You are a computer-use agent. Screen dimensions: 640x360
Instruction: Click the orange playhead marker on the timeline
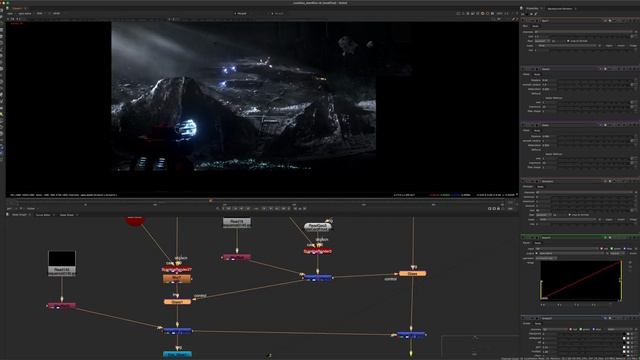tap(211, 200)
